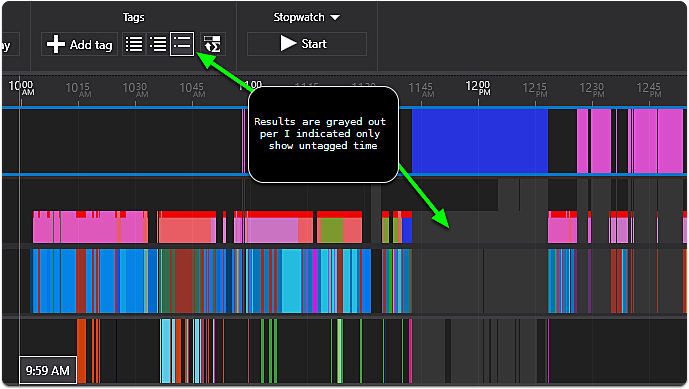Select the first list-view tag filter icon
Image resolution: width=689 pixels, height=389 pixels.
[x=134, y=44]
